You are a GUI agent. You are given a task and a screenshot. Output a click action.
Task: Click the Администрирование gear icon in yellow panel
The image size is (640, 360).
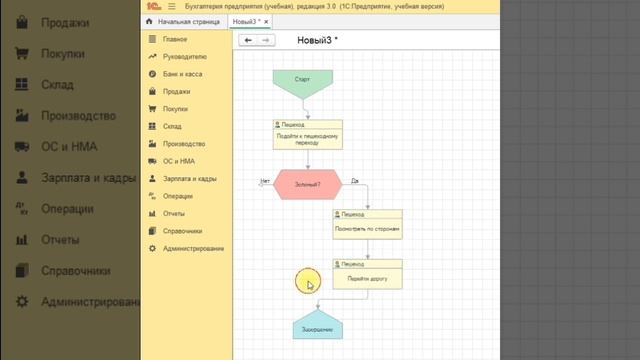pyautogui.click(x=152, y=248)
